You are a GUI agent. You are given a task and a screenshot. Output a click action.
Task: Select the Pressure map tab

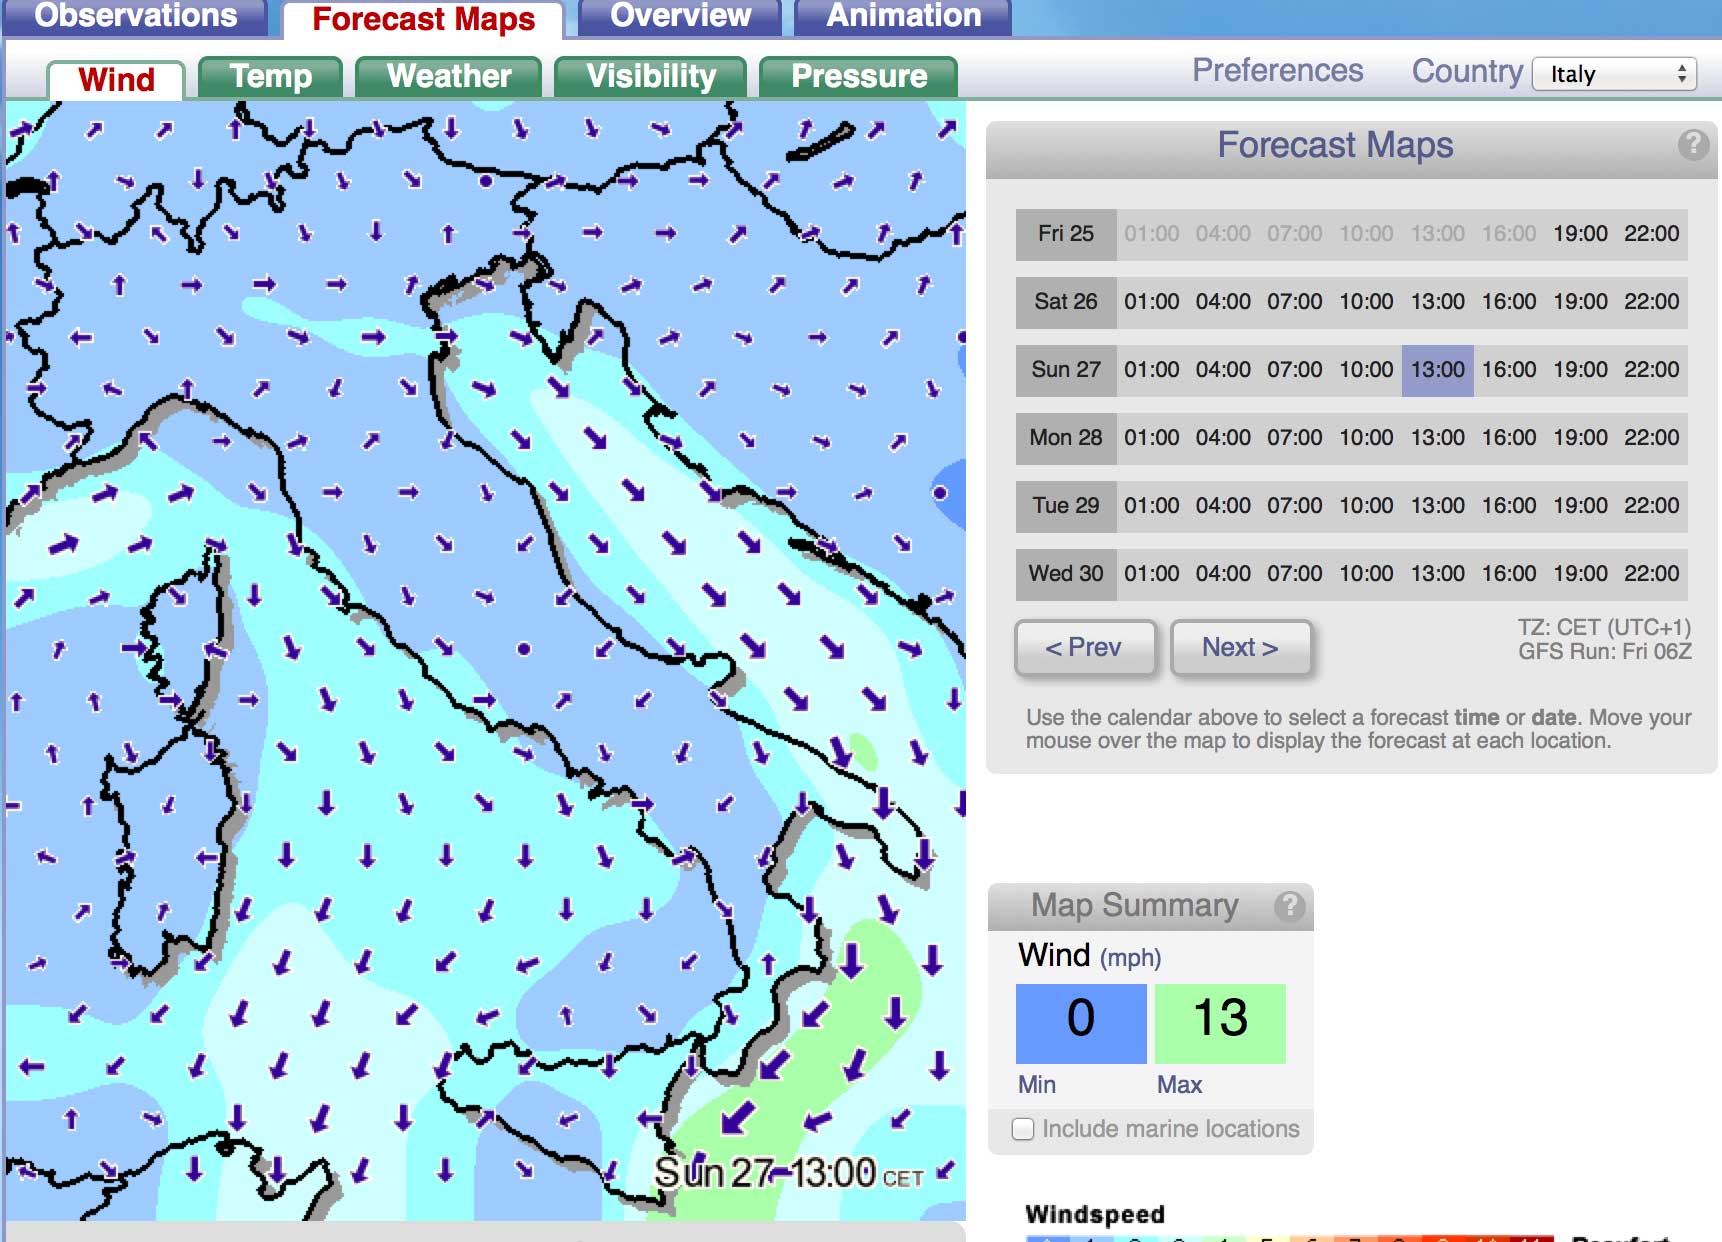(x=858, y=77)
